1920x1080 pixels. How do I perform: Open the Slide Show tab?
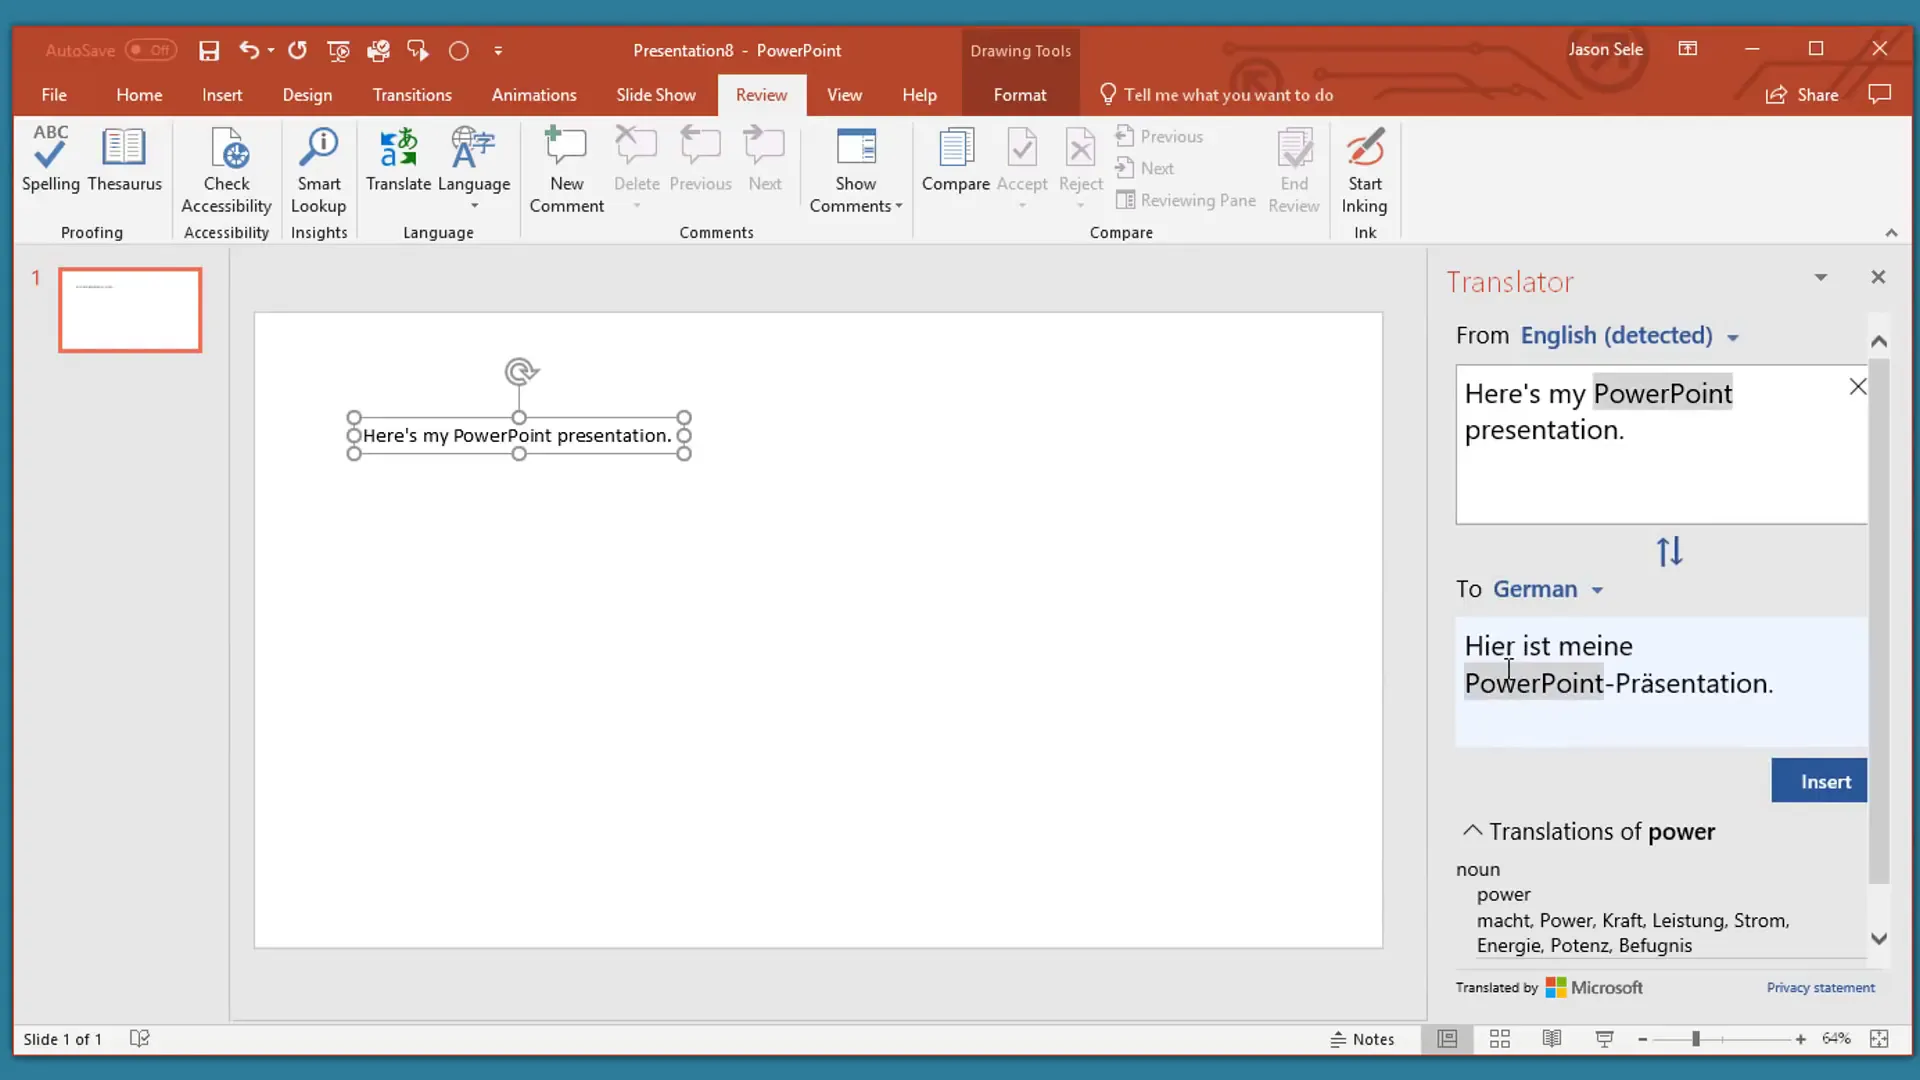coord(656,95)
